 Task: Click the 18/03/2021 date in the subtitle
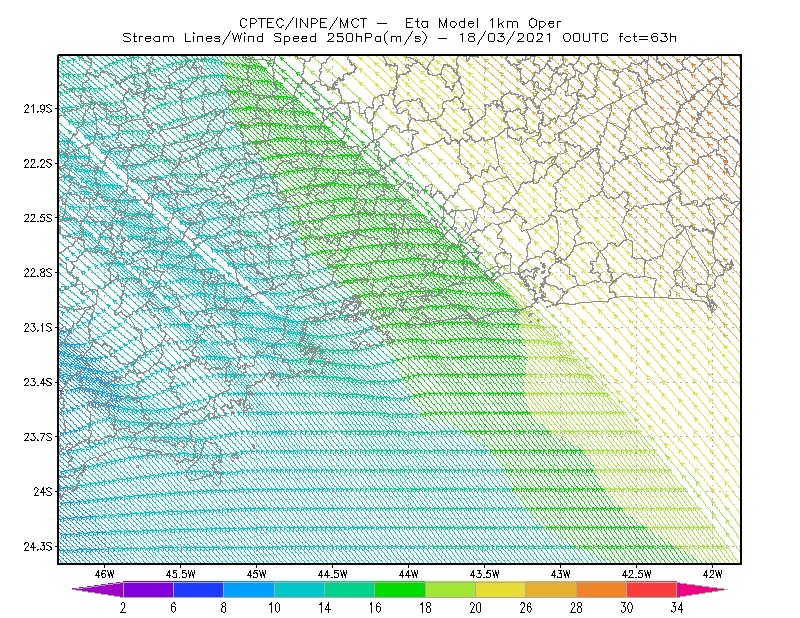tap(505, 38)
